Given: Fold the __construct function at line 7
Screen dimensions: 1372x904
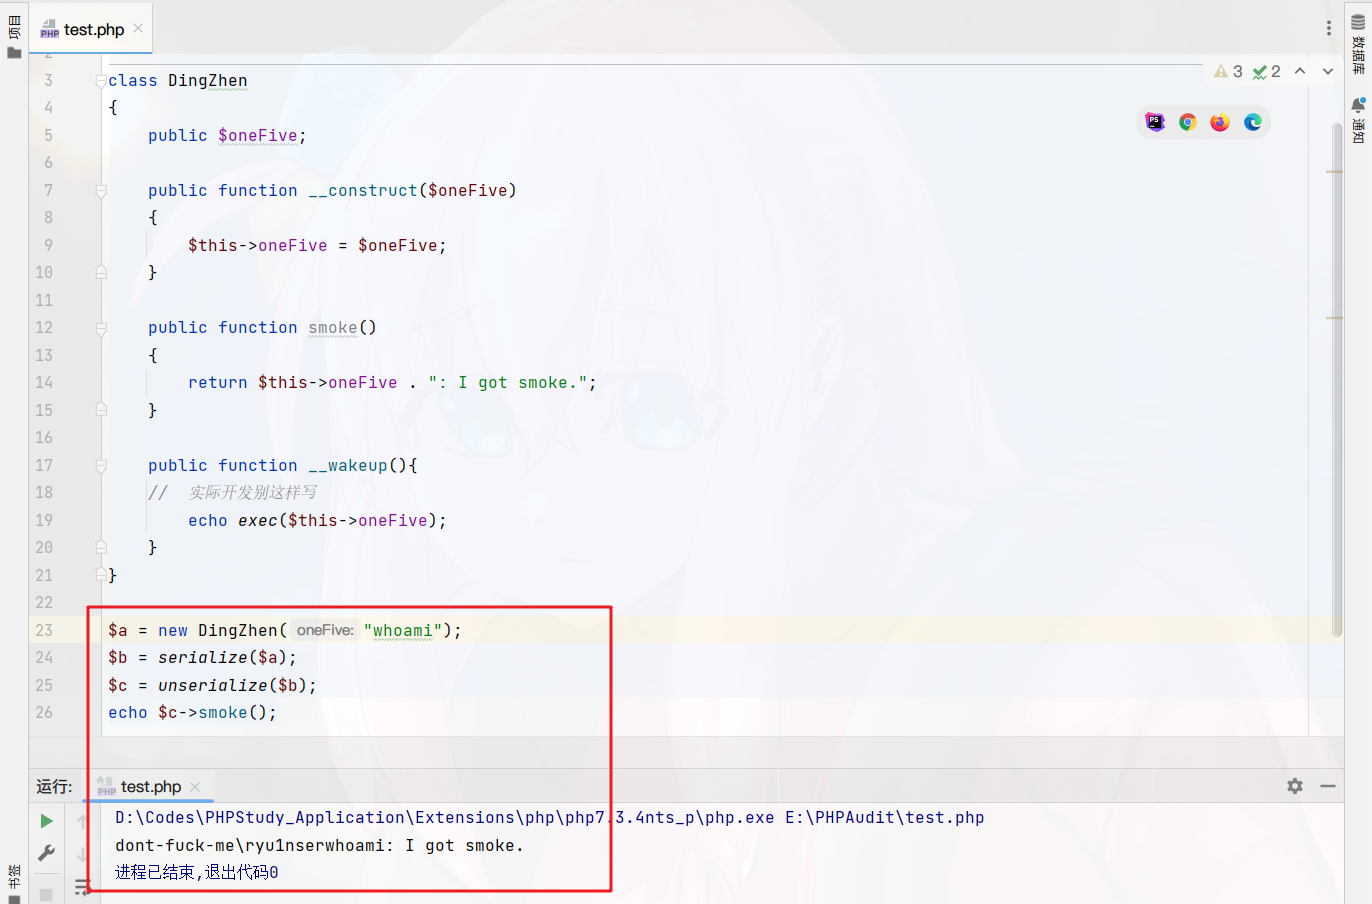Looking at the screenshot, I should click(101, 191).
